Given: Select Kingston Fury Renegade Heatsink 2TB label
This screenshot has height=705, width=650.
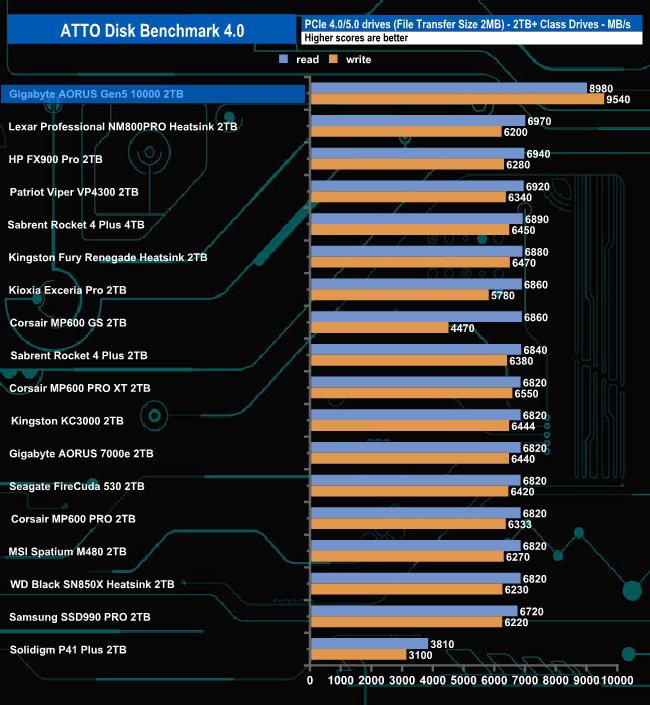Looking at the screenshot, I should point(108,257).
